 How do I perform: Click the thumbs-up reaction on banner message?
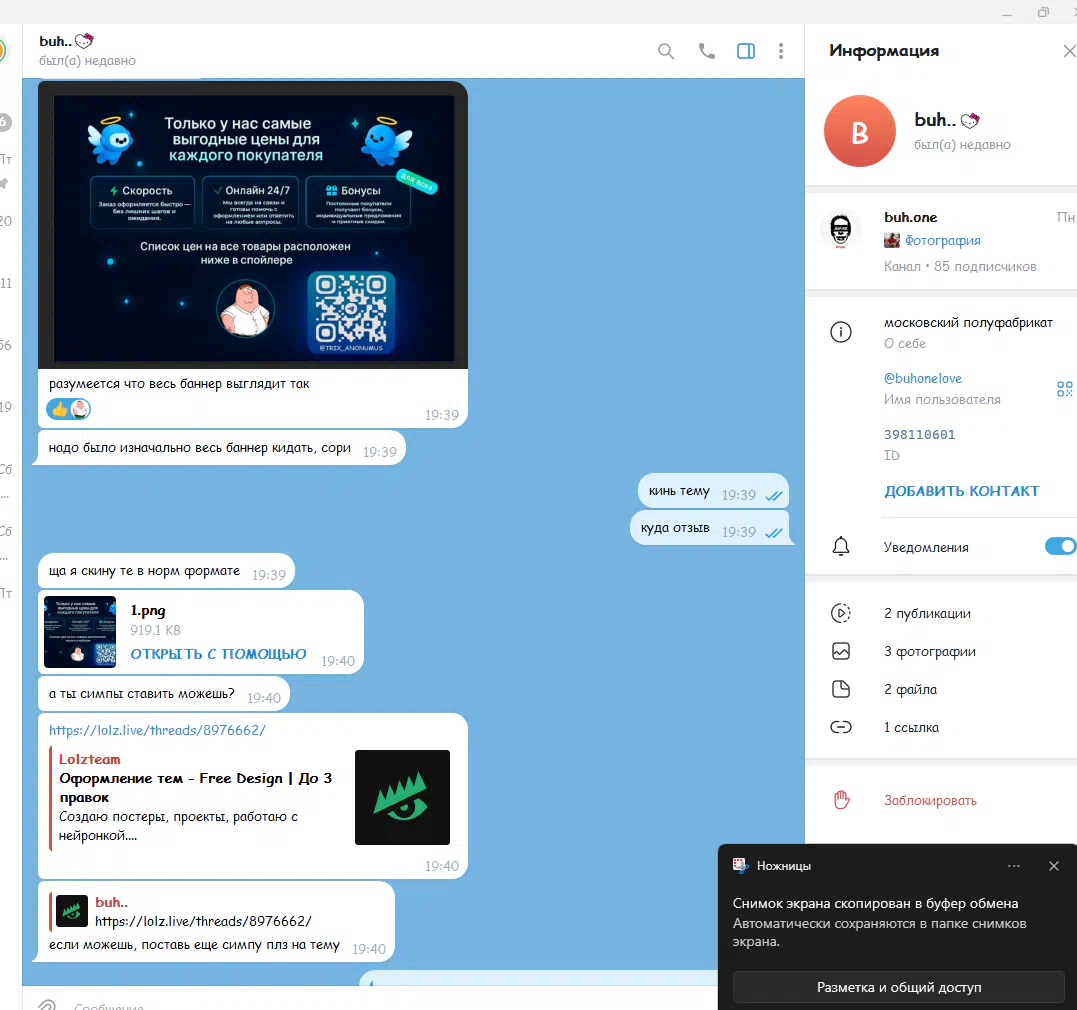tap(59, 408)
